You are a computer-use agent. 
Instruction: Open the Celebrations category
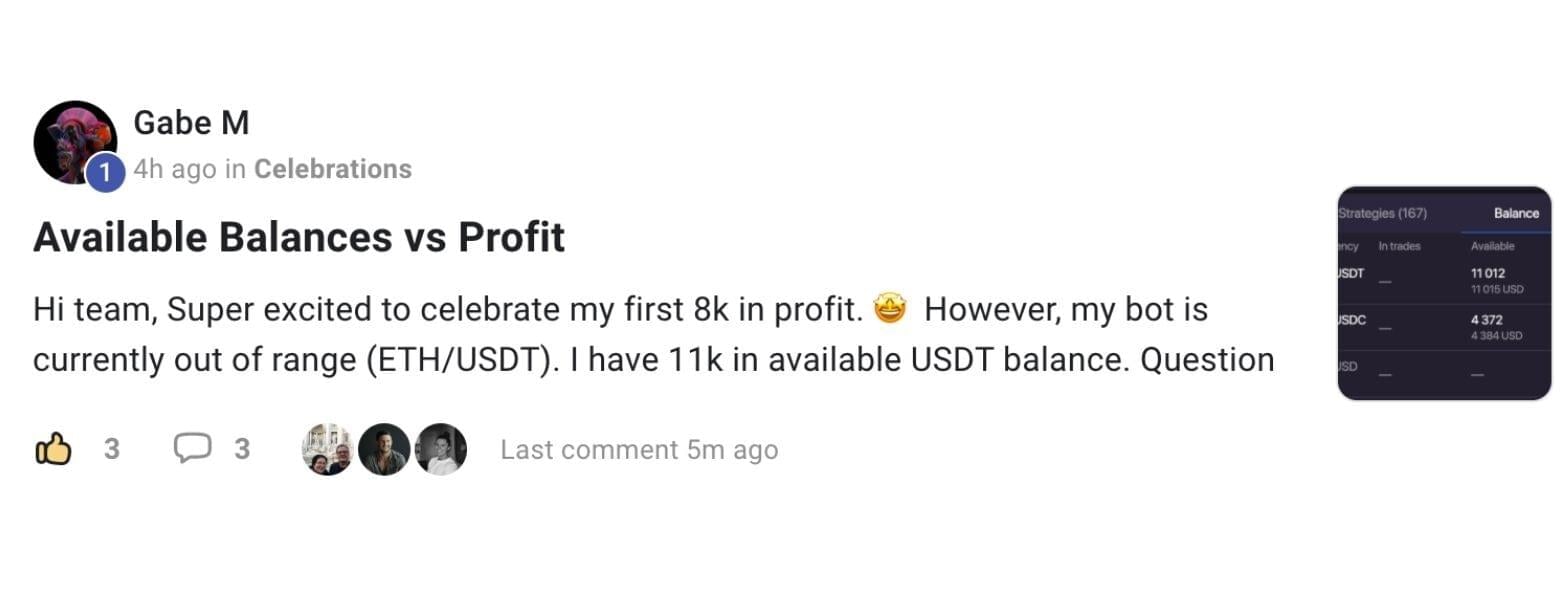click(332, 169)
